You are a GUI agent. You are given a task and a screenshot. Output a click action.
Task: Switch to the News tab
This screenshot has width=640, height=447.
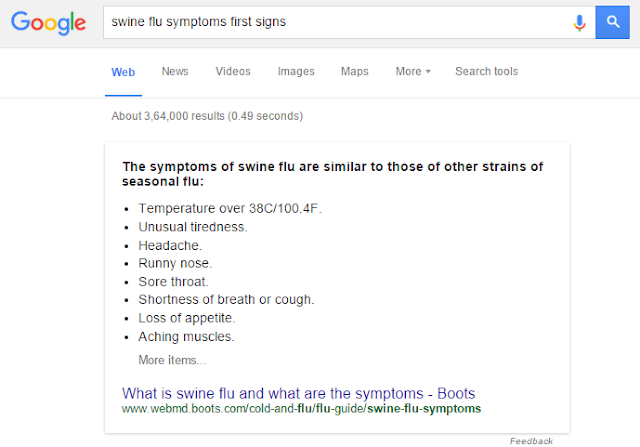175,71
